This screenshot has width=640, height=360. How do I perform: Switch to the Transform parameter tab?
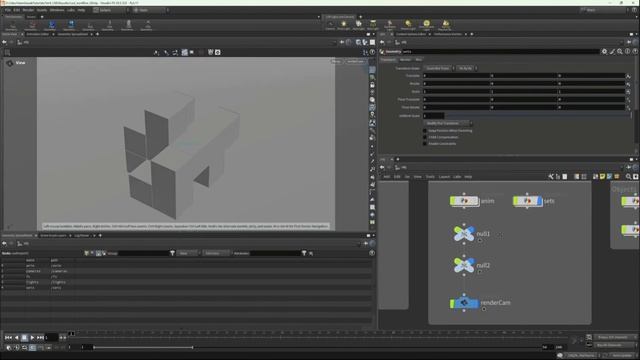(388, 60)
